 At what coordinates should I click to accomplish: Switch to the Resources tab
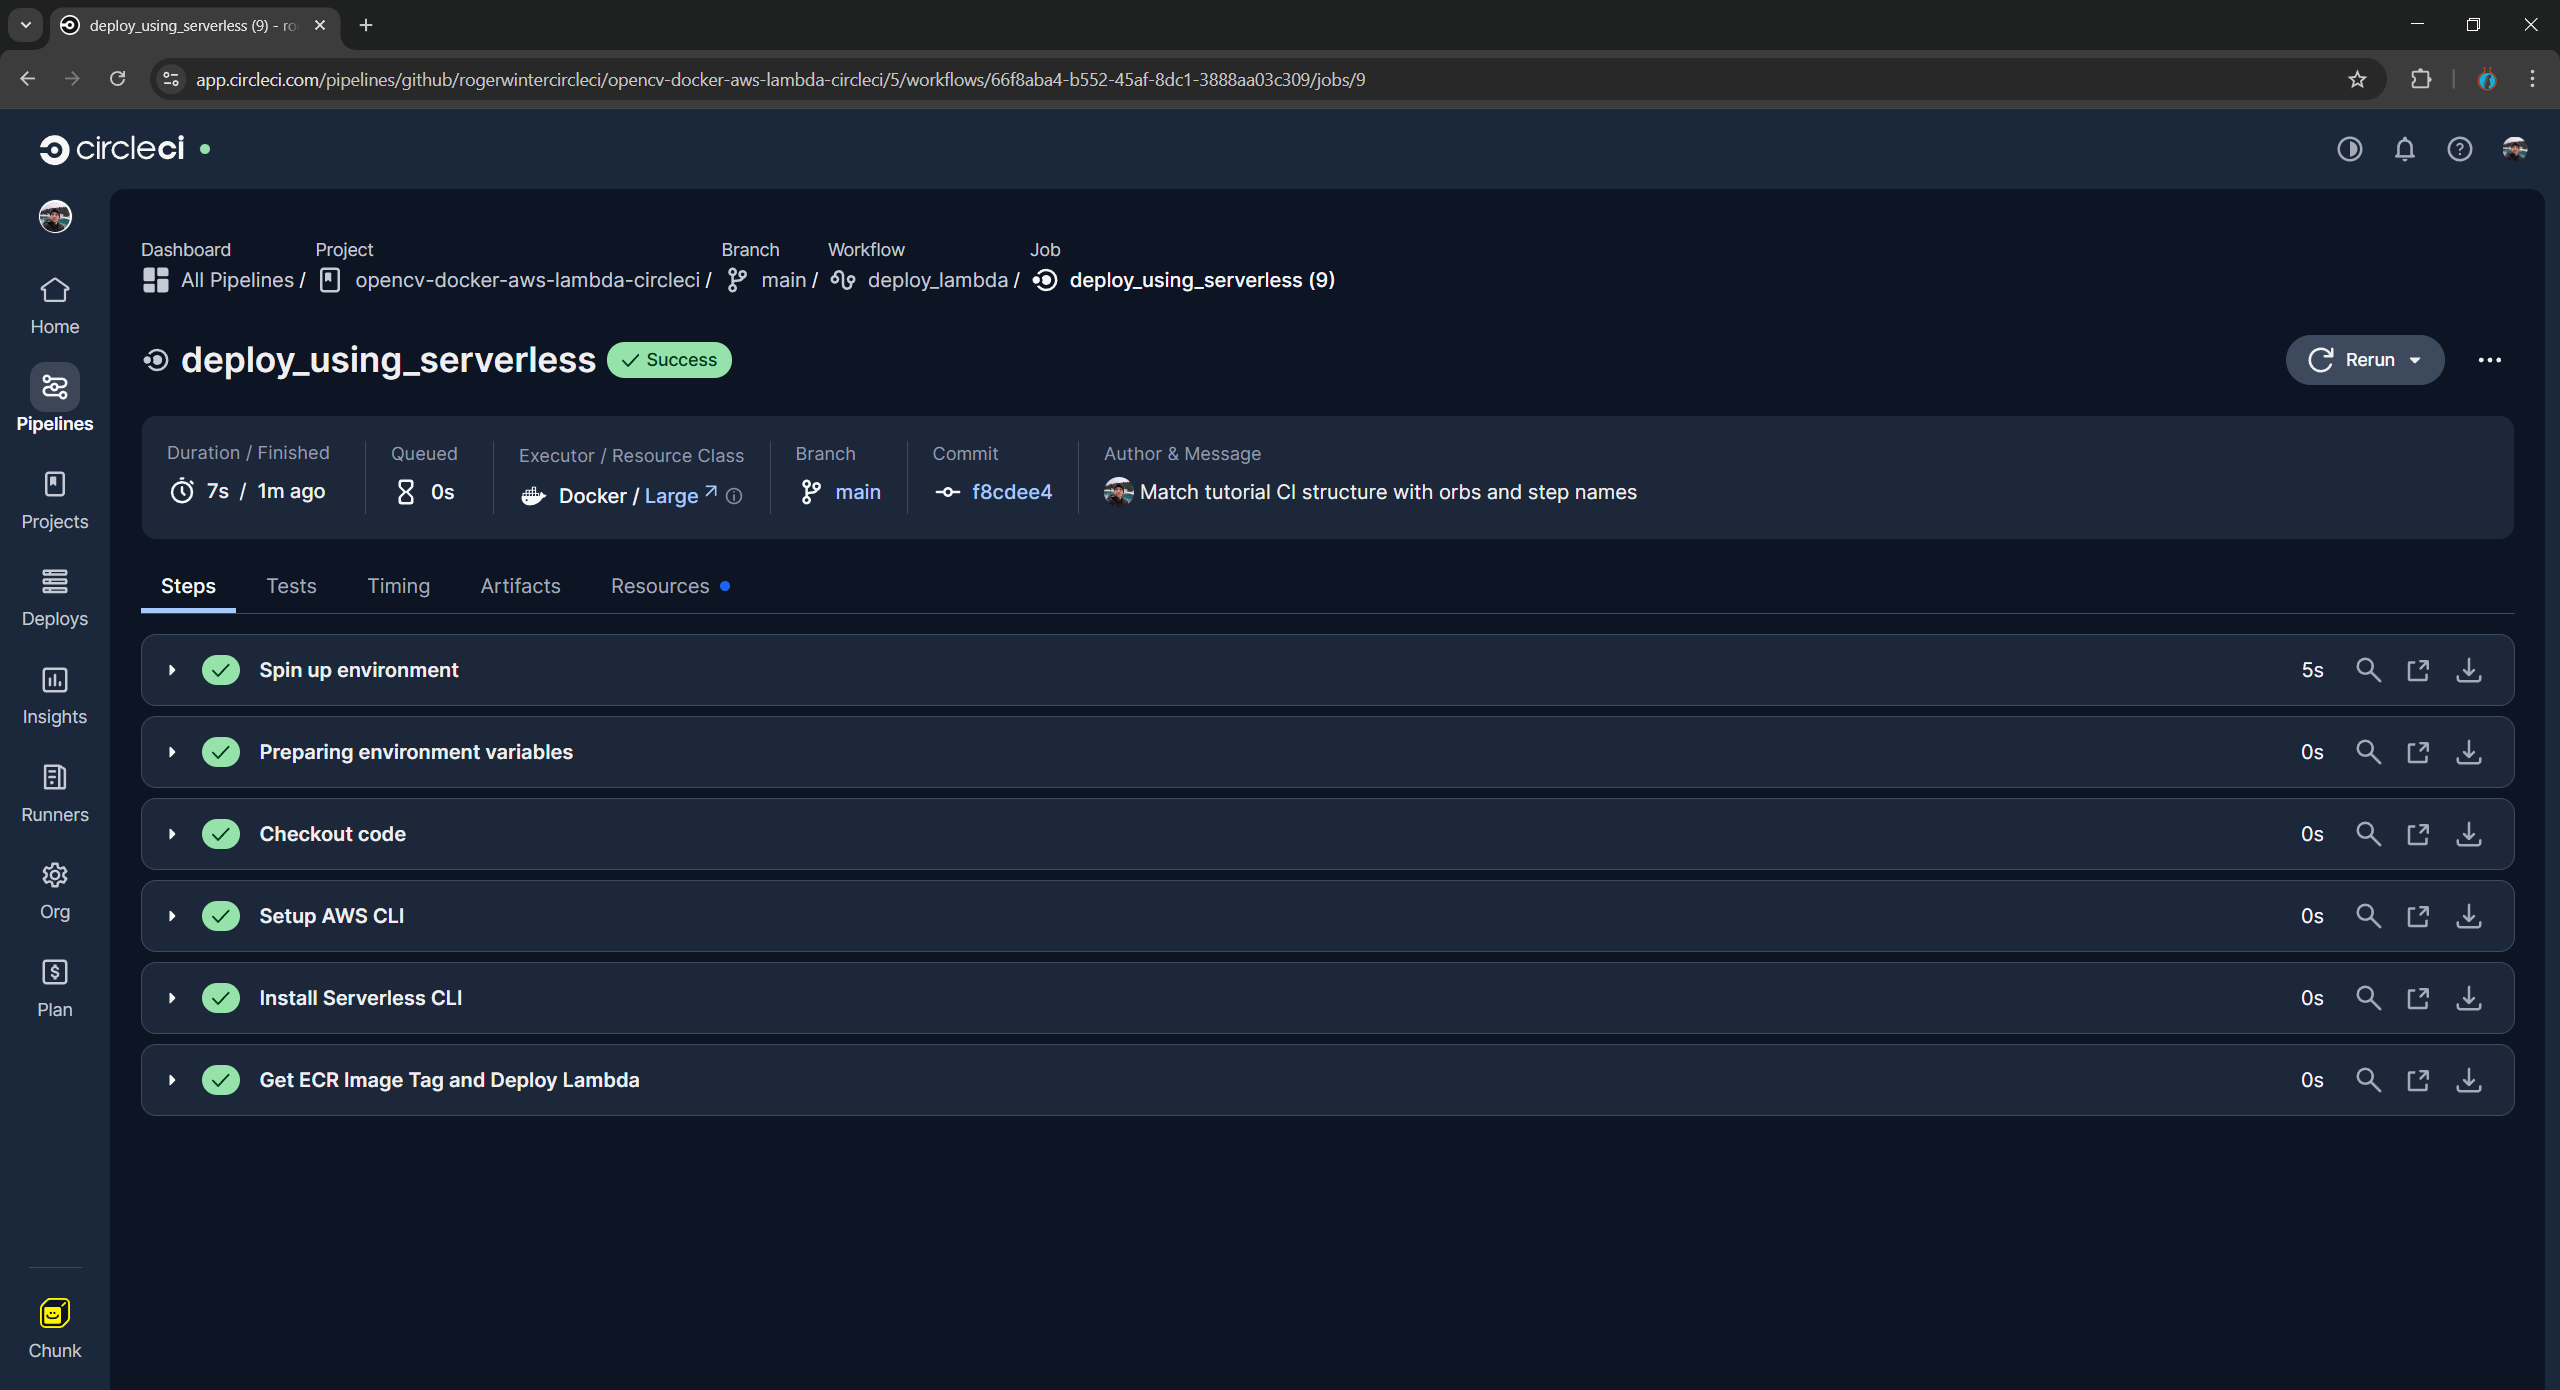tap(660, 586)
